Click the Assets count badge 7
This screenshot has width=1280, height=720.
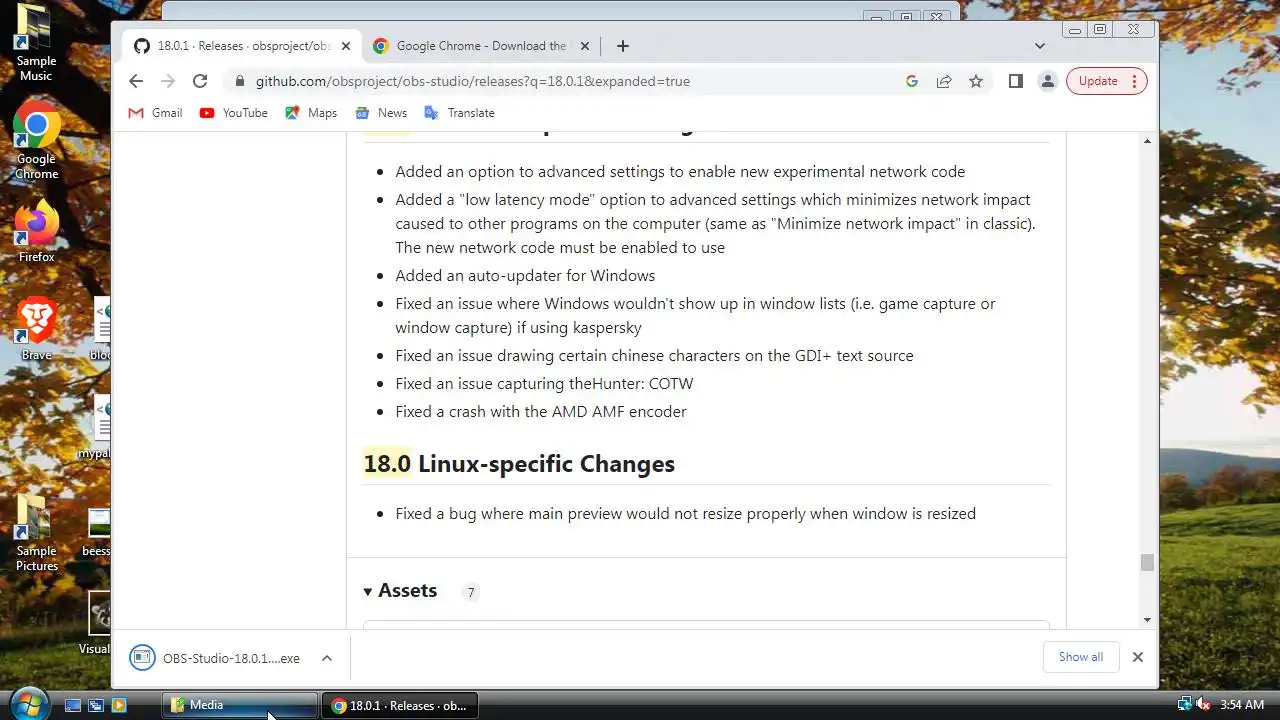471,592
